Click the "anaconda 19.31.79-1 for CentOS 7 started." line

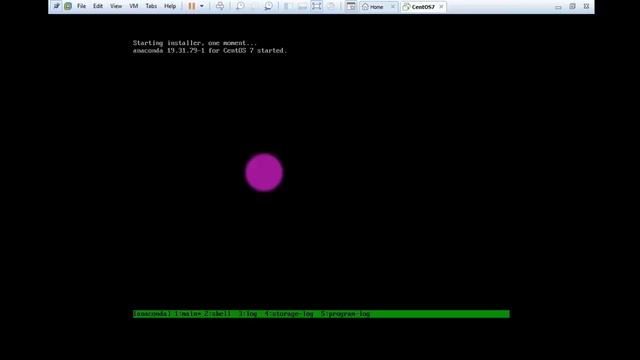[x=210, y=51]
